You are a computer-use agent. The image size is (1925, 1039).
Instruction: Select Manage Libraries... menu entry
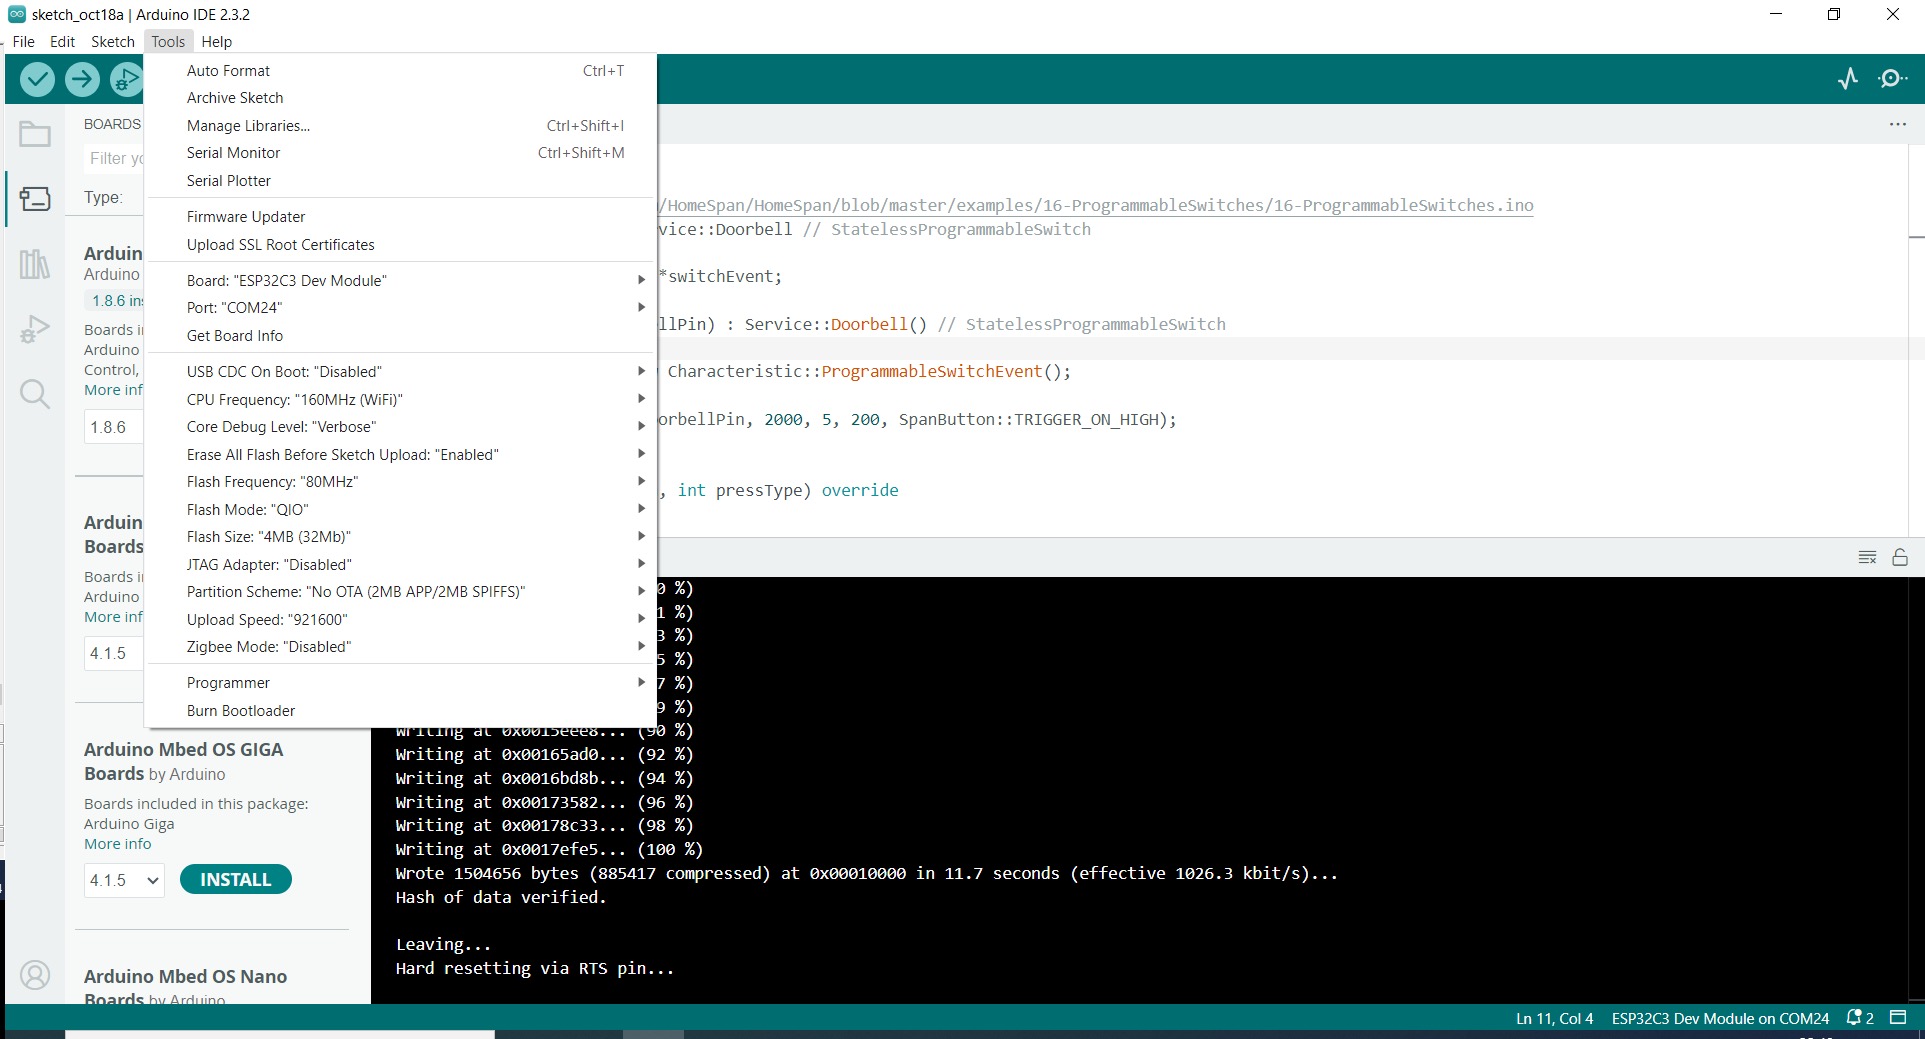[400, 126]
